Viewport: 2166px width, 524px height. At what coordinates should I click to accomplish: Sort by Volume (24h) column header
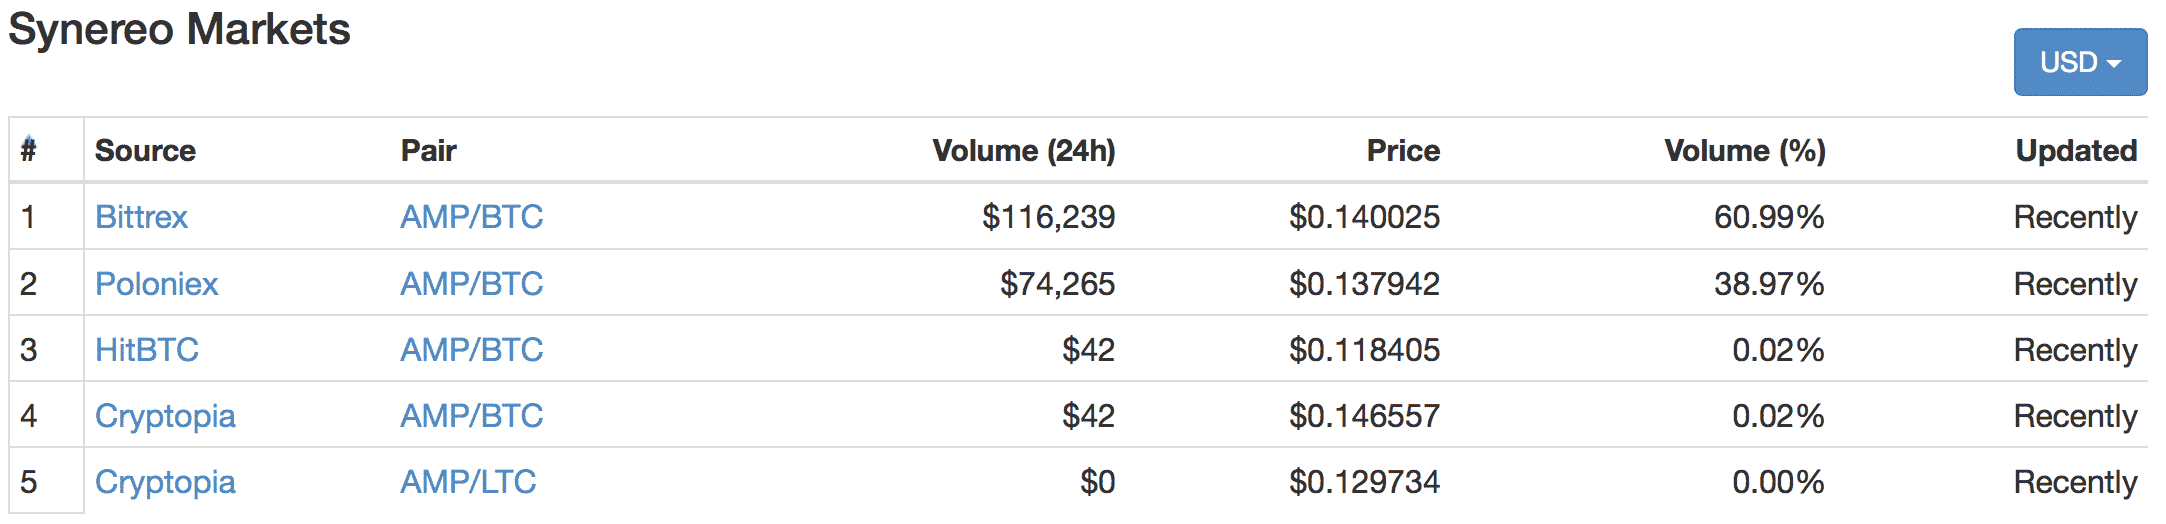coord(1024,151)
